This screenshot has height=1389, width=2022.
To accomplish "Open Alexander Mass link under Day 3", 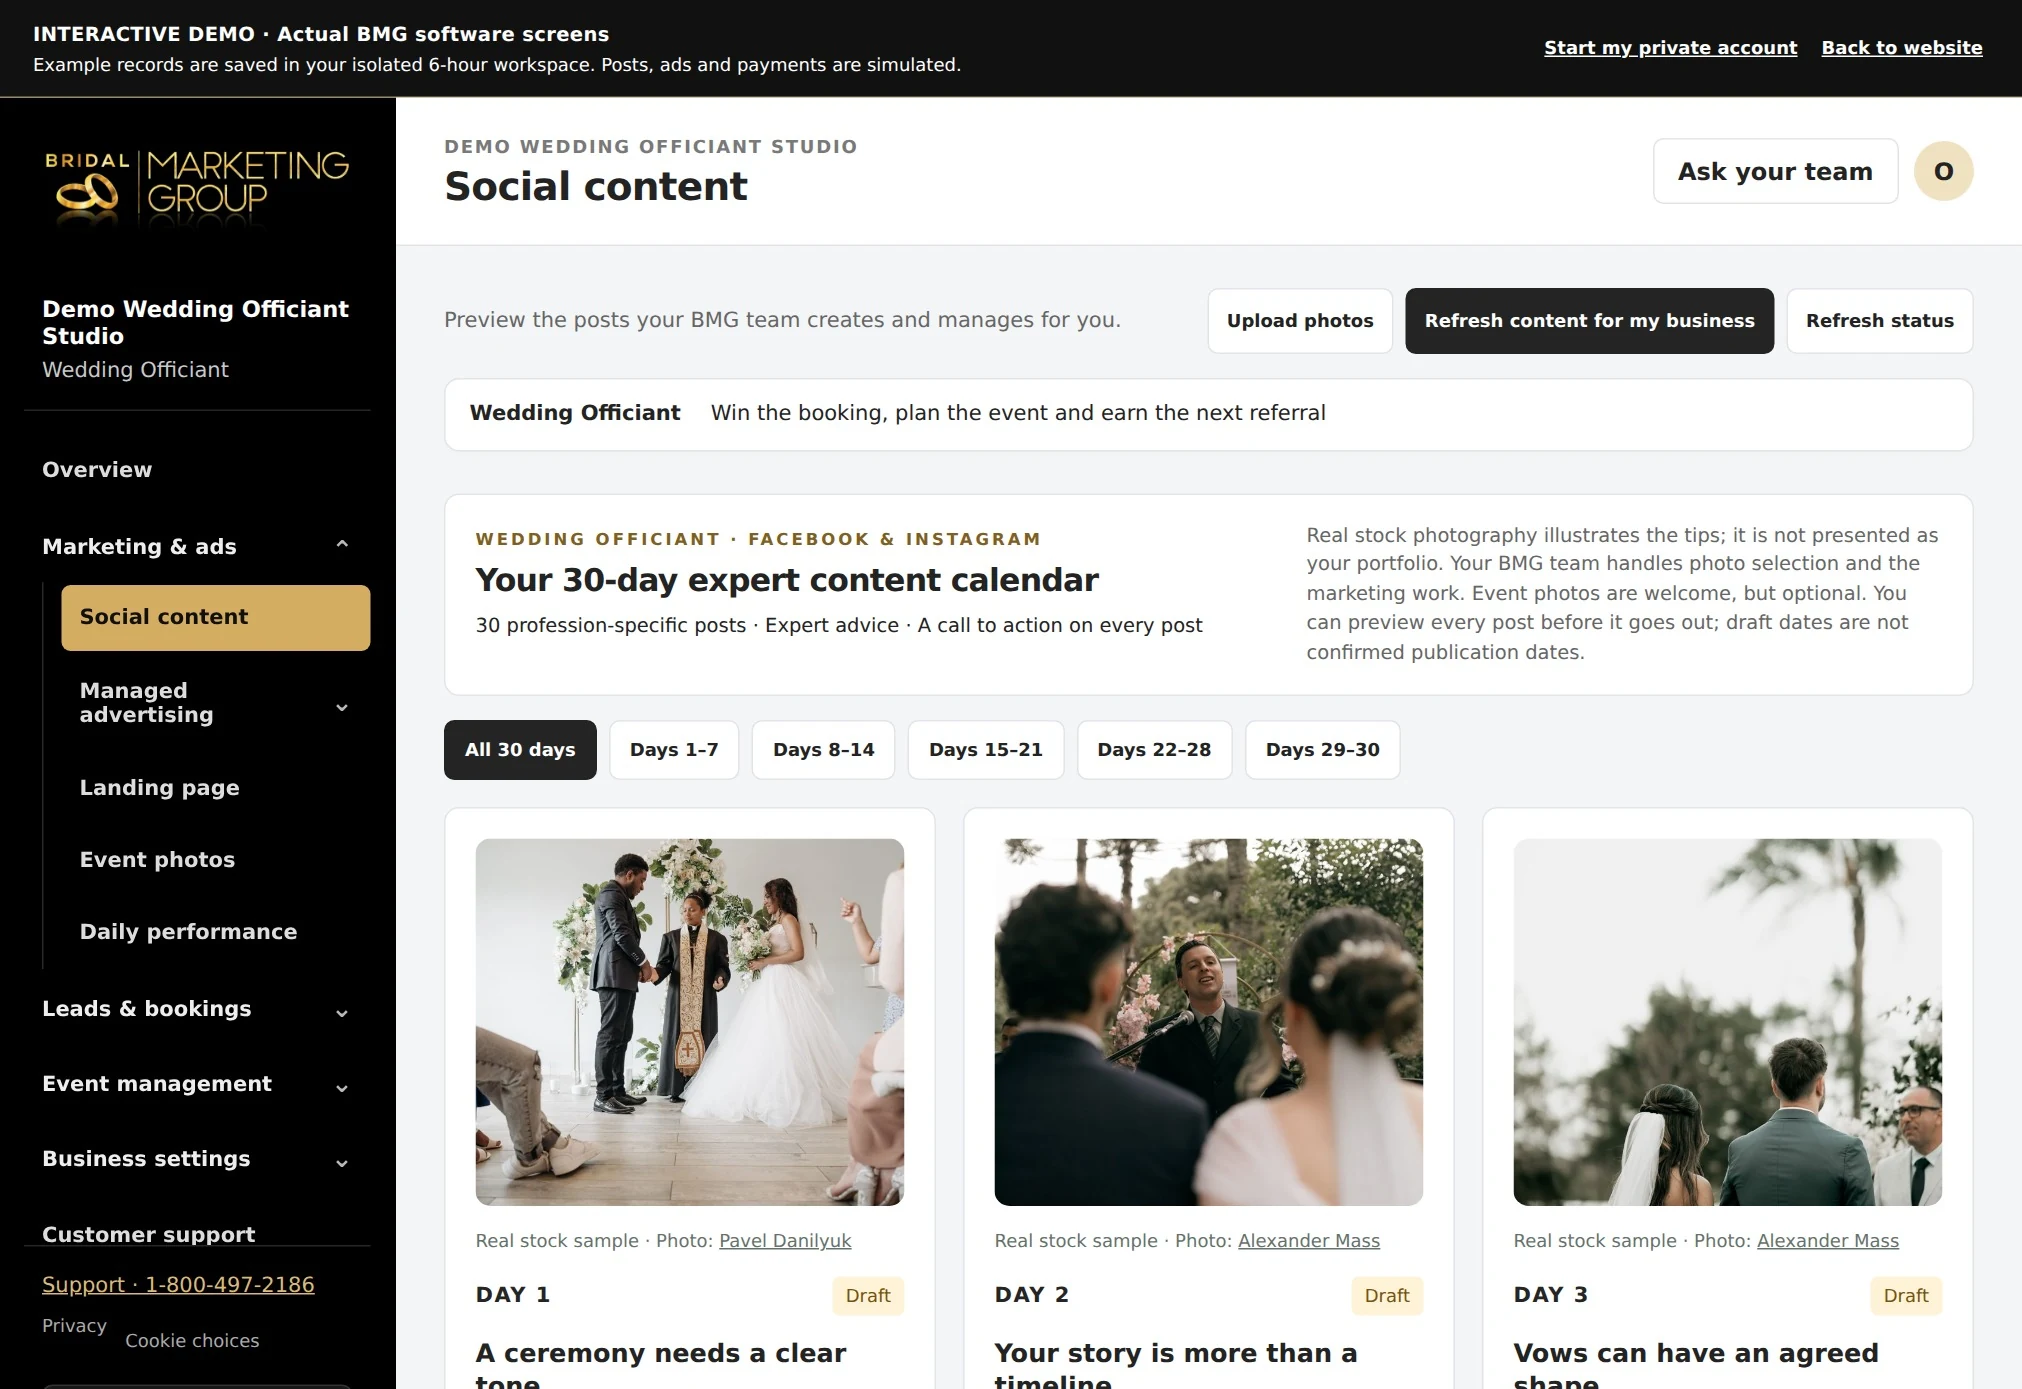I will point(1827,1241).
